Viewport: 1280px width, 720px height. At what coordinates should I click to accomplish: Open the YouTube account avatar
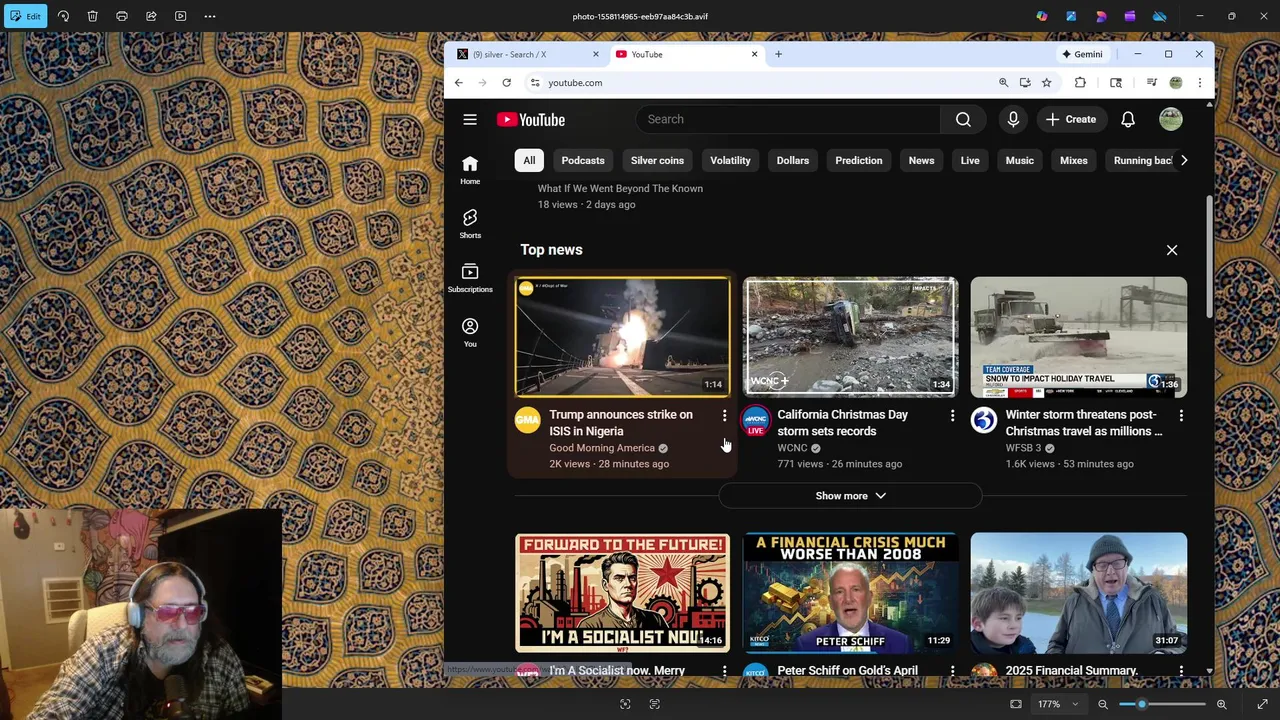coord(1171,120)
